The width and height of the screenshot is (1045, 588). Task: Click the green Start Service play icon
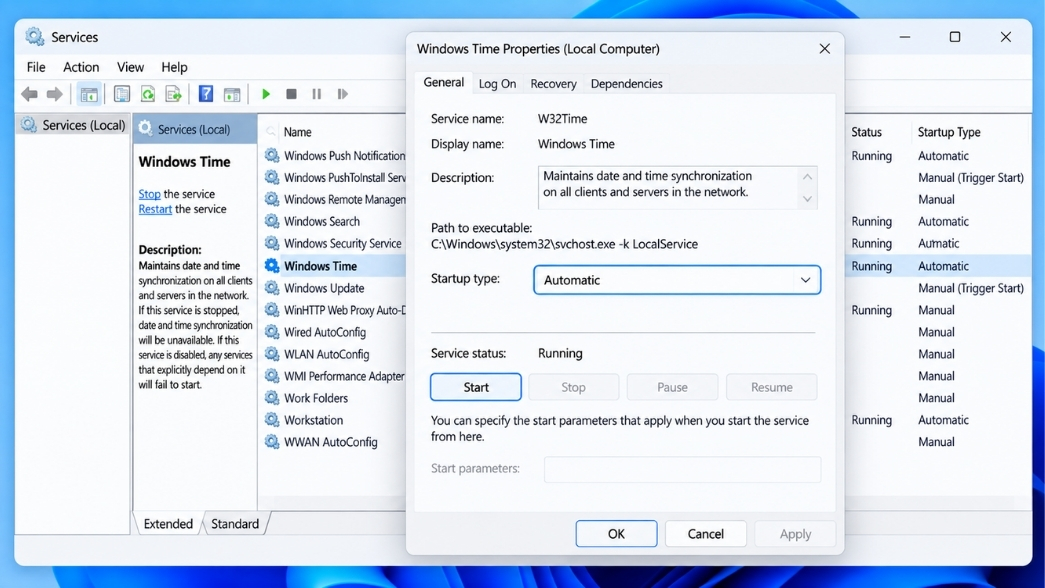(266, 94)
